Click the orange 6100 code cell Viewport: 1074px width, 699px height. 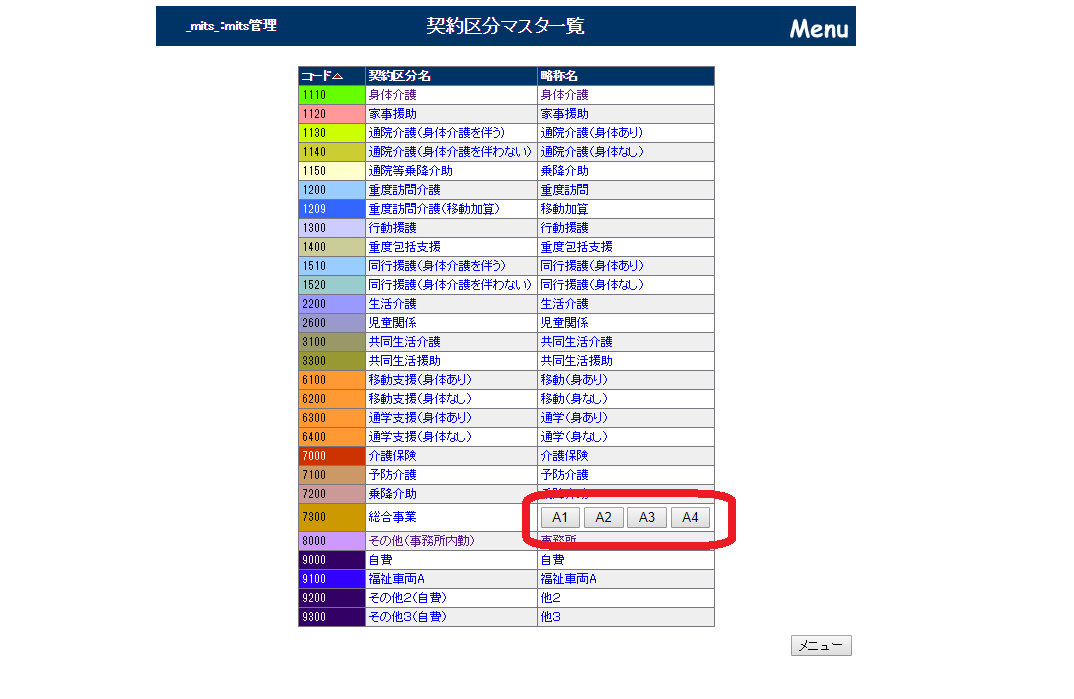(x=331, y=380)
